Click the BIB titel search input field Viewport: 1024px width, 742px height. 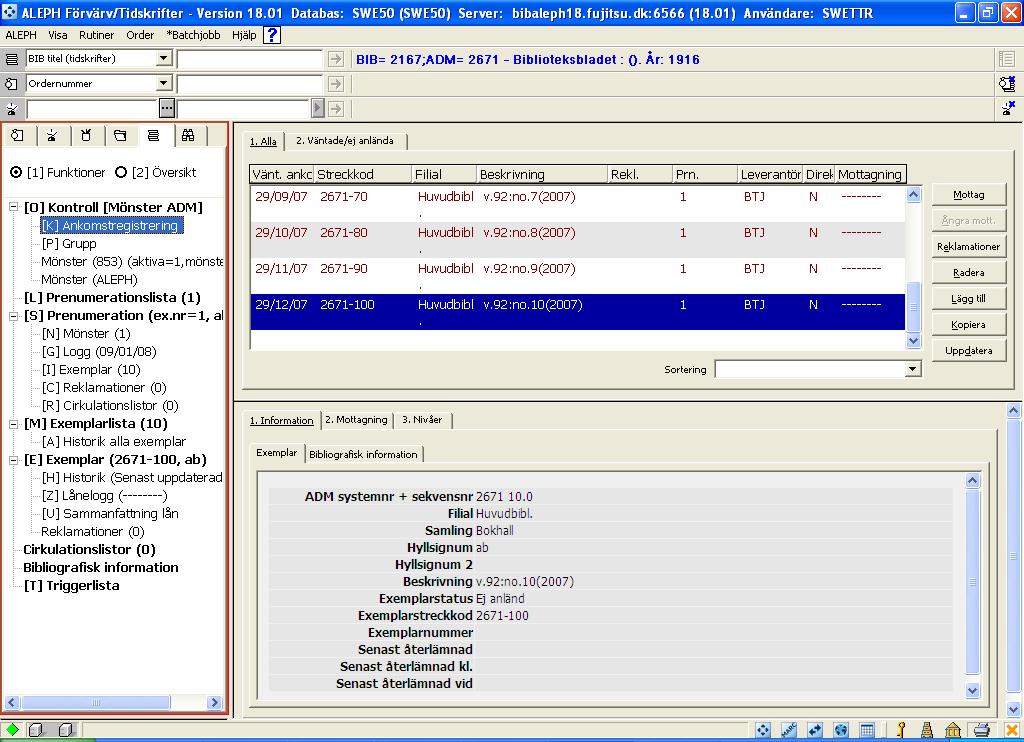click(250, 59)
